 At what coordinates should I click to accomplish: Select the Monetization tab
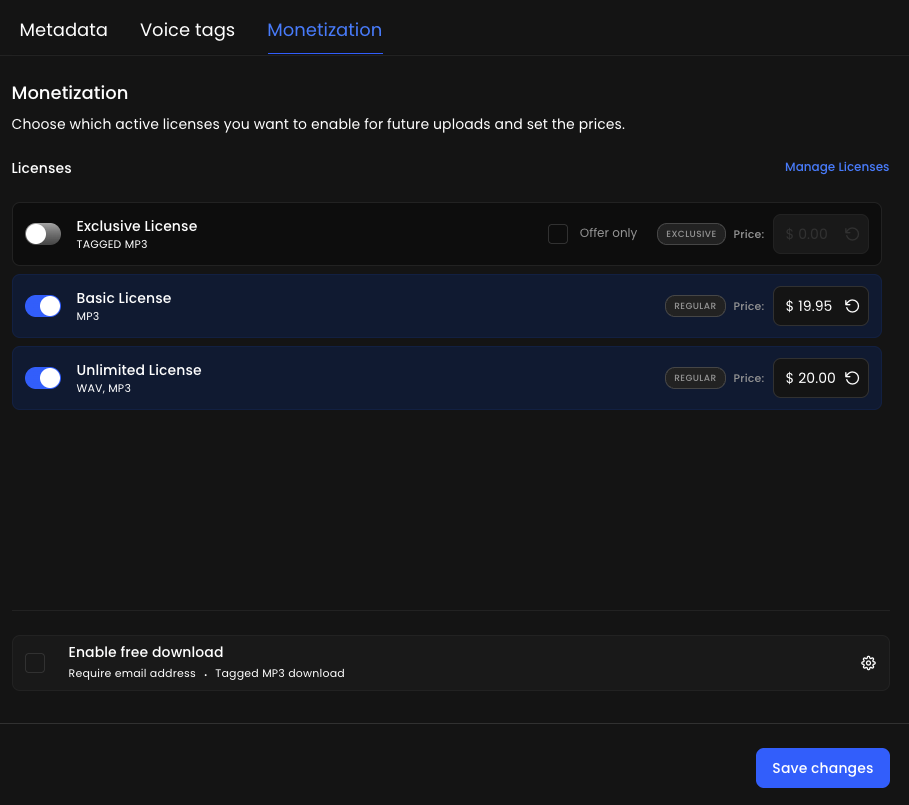pyautogui.click(x=324, y=30)
